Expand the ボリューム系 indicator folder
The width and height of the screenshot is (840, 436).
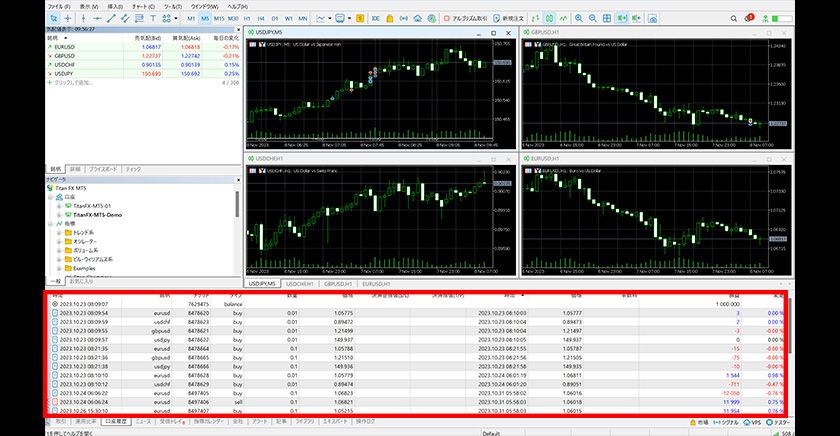coord(59,250)
